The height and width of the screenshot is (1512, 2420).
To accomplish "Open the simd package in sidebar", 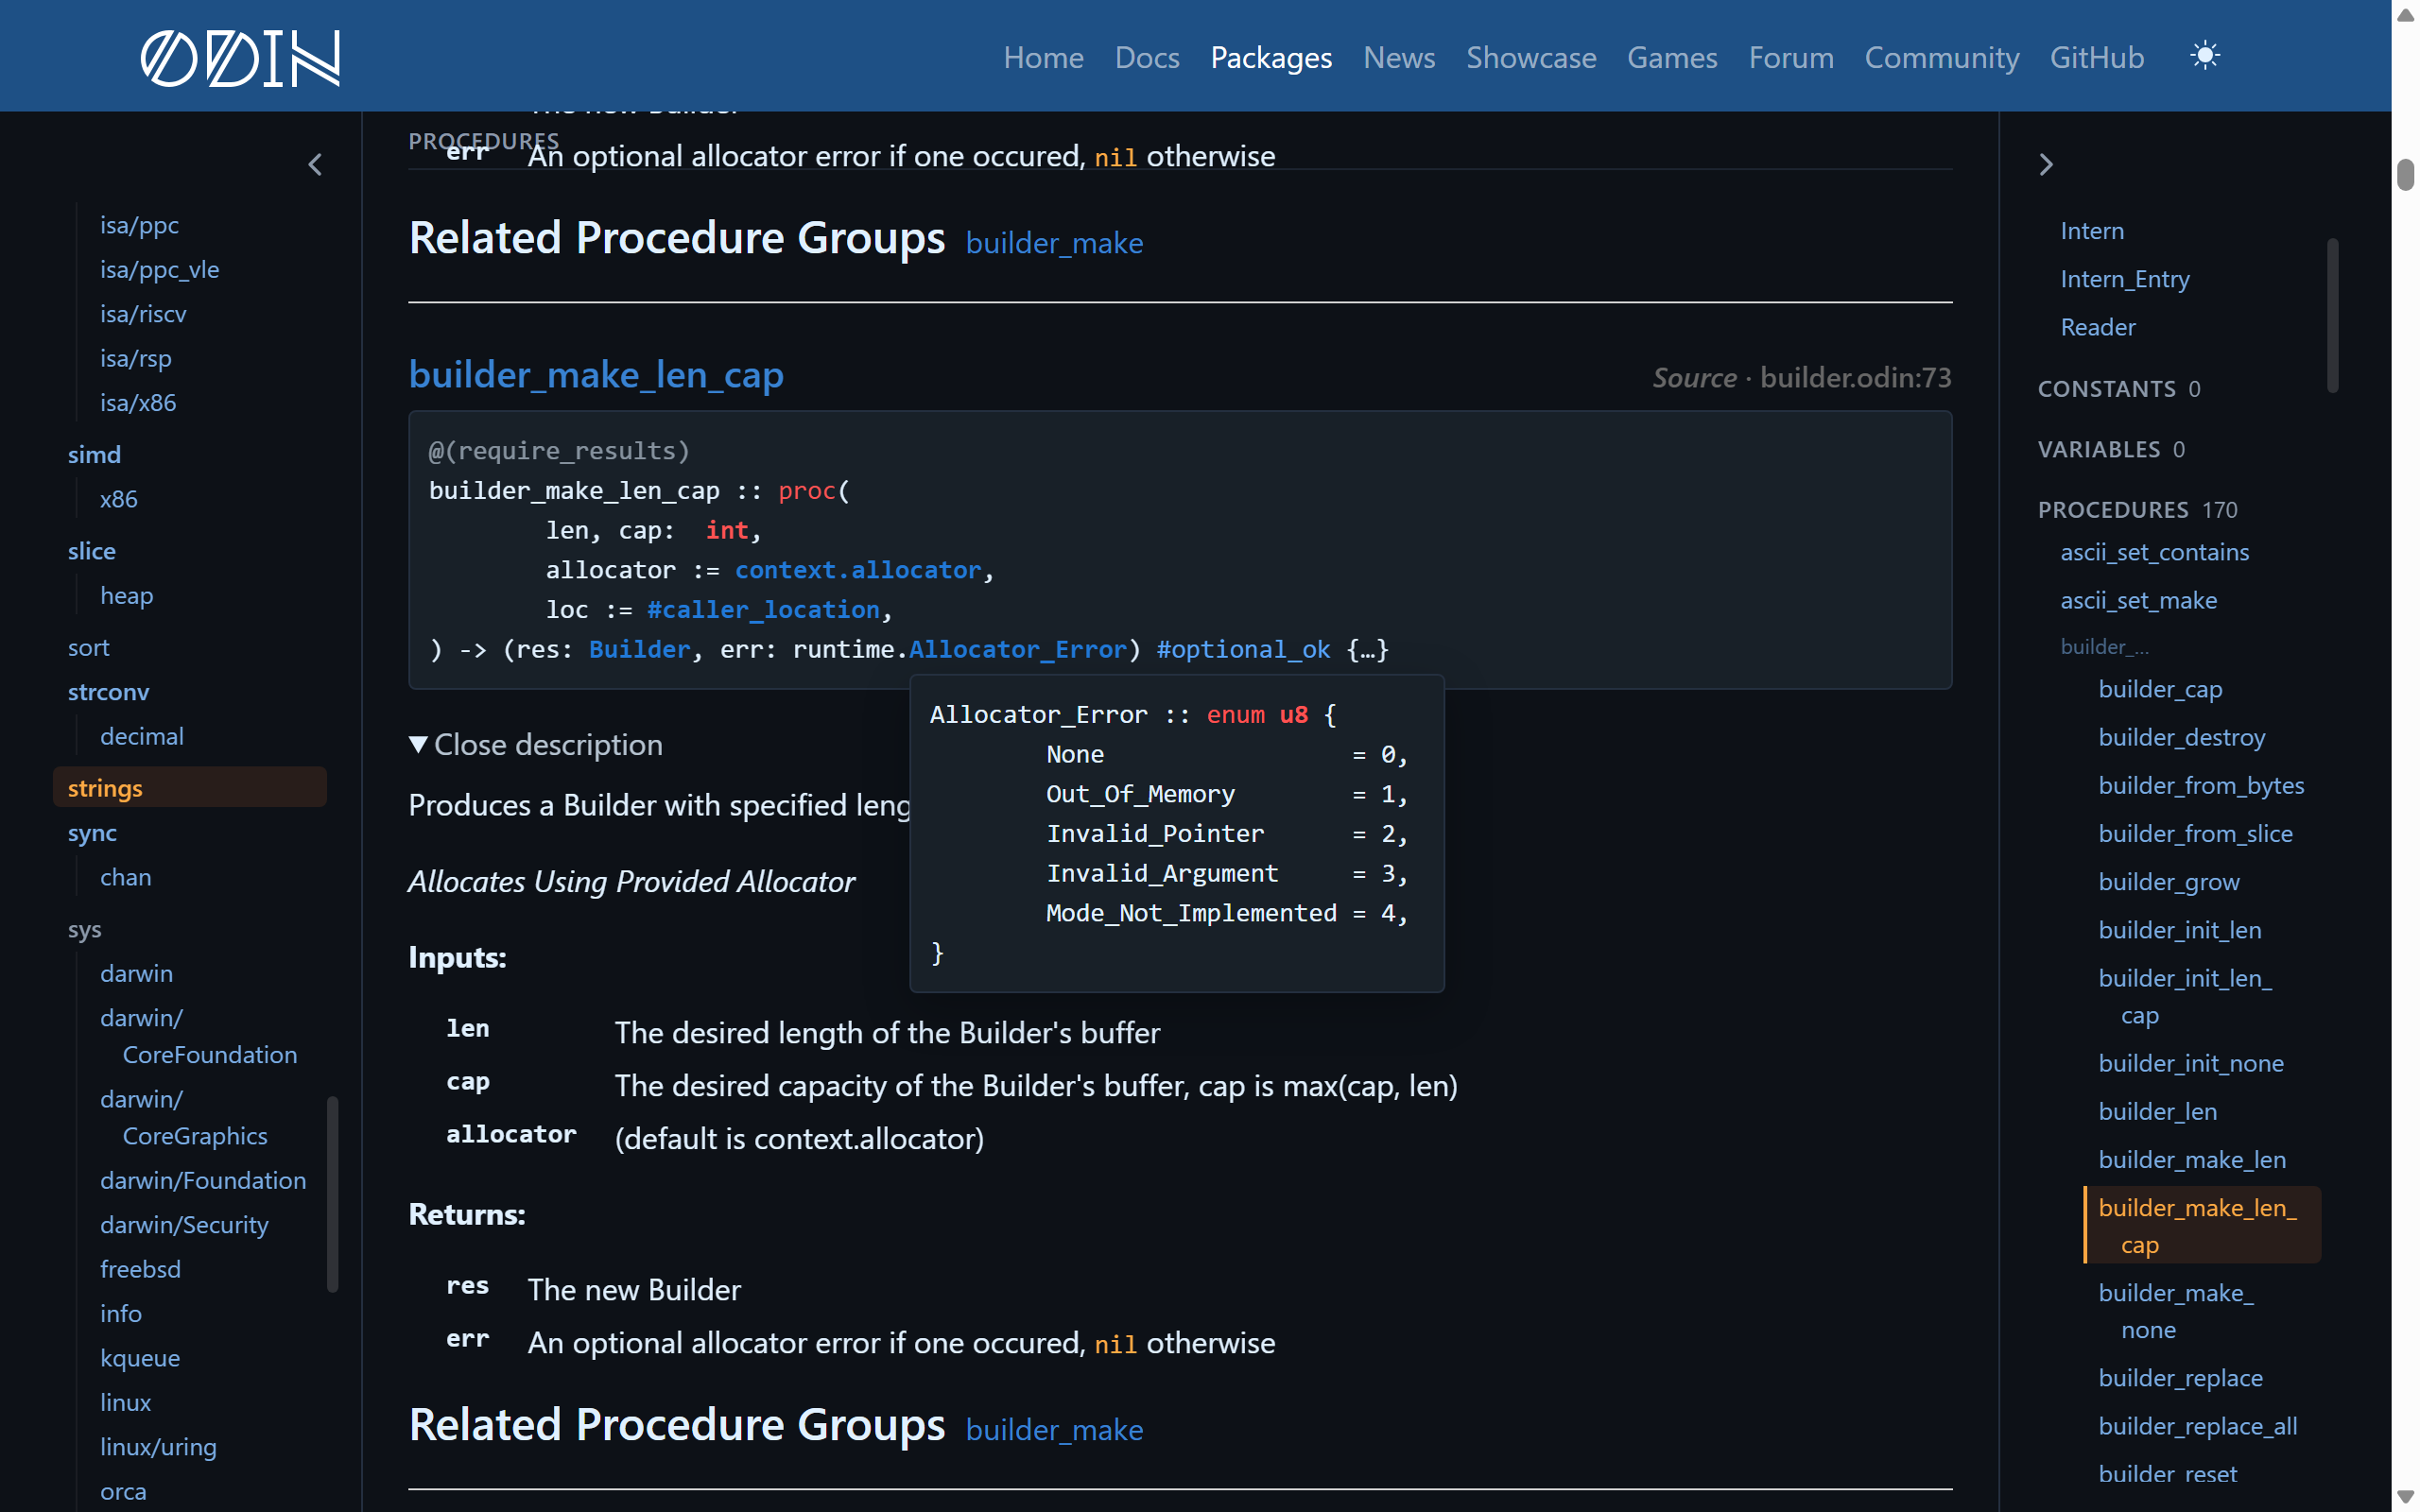I will tap(94, 454).
